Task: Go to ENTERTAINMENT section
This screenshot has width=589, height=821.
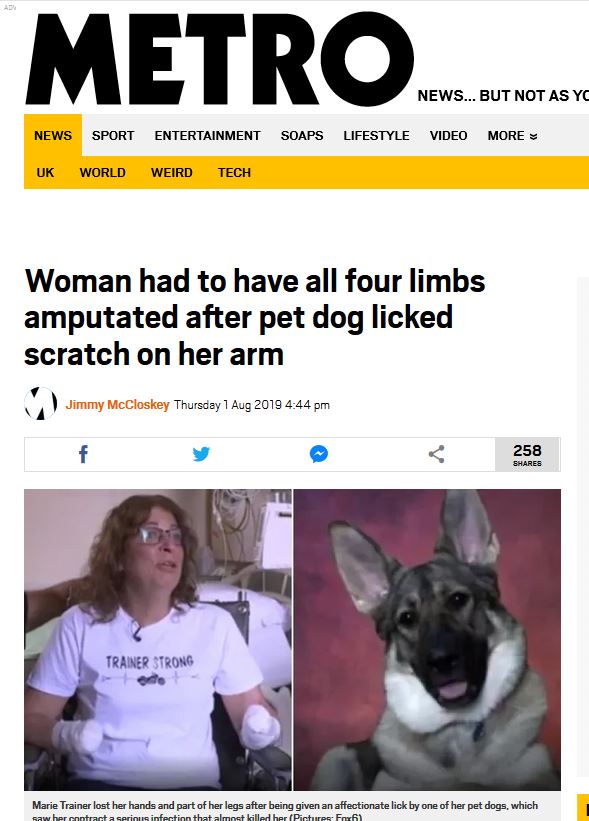Action: point(207,136)
